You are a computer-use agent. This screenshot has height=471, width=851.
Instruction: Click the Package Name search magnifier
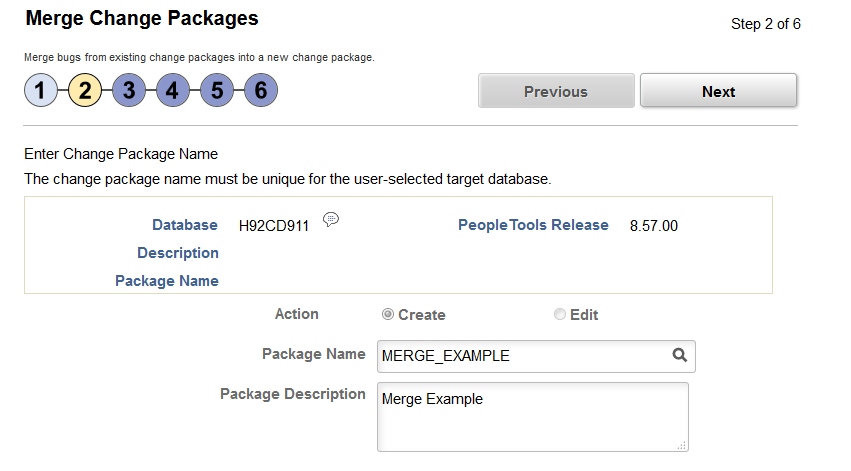click(x=679, y=355)
